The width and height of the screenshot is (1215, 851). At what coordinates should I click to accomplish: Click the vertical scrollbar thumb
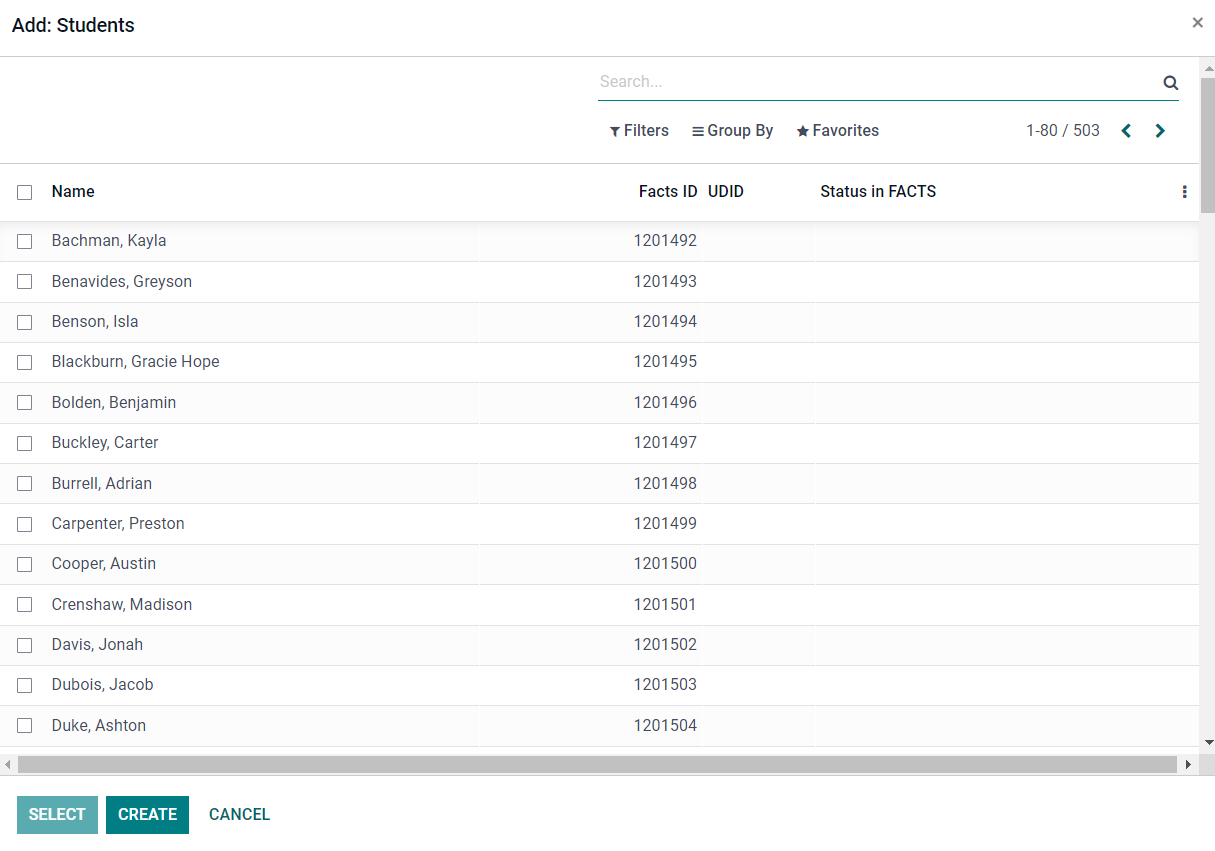click(1207, 145)
